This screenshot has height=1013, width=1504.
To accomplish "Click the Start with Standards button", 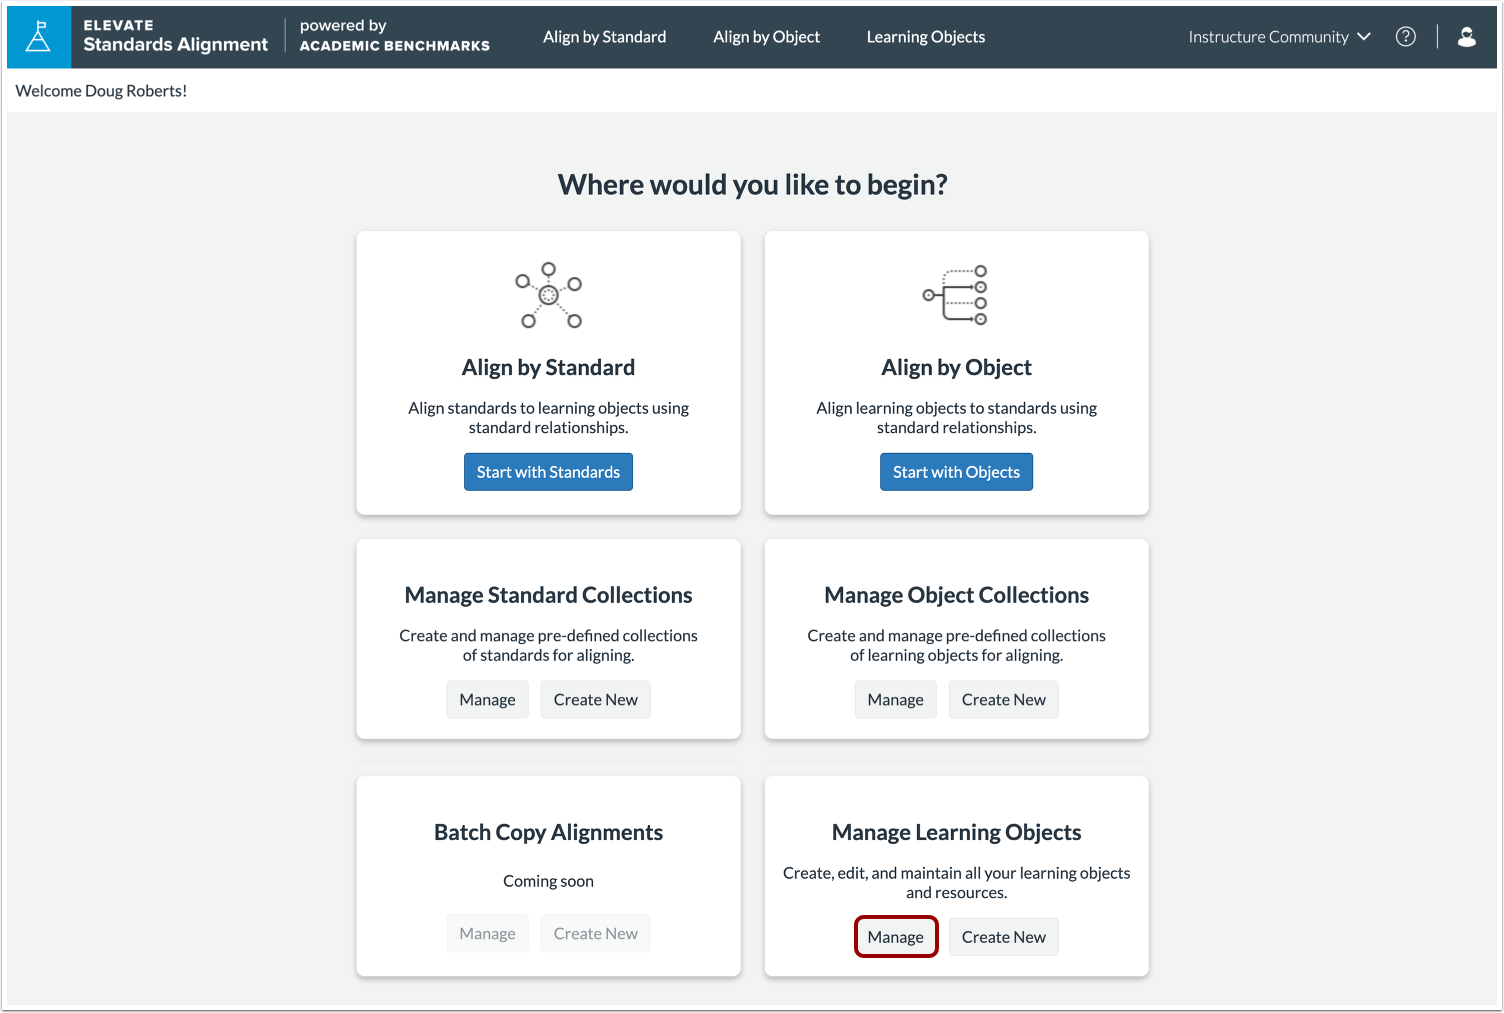I will tap(548, 471).
